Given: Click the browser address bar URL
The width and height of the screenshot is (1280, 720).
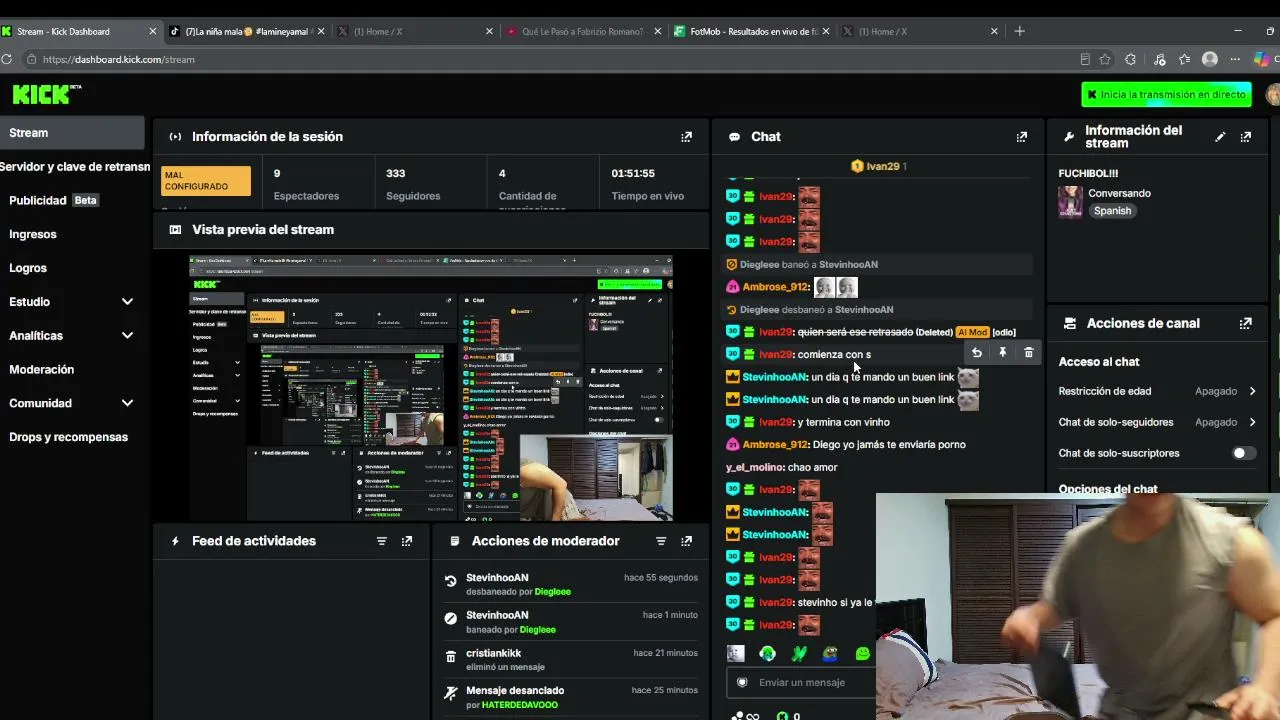Looking at the screenshot, I should click(x=119, y=60).
